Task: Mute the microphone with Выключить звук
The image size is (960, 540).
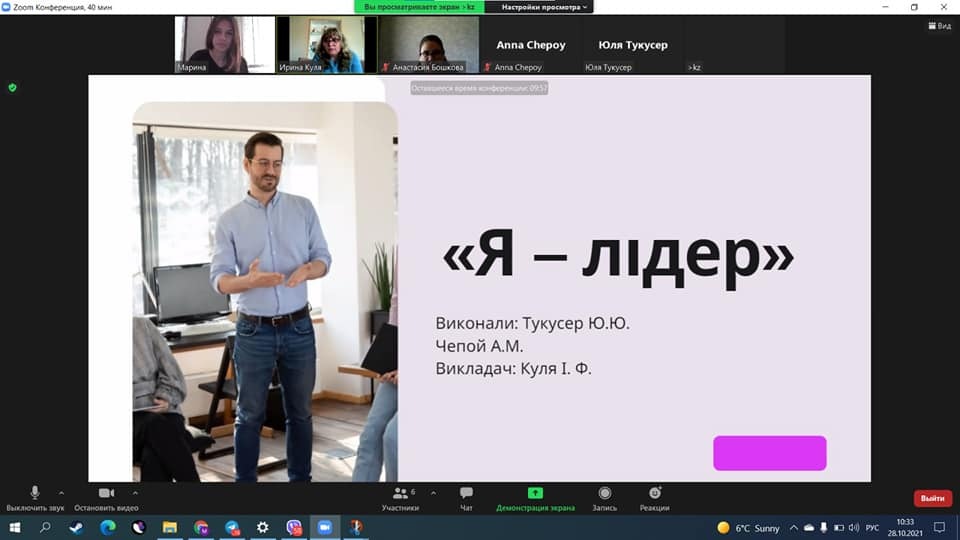Action: [x=34, y=493]
